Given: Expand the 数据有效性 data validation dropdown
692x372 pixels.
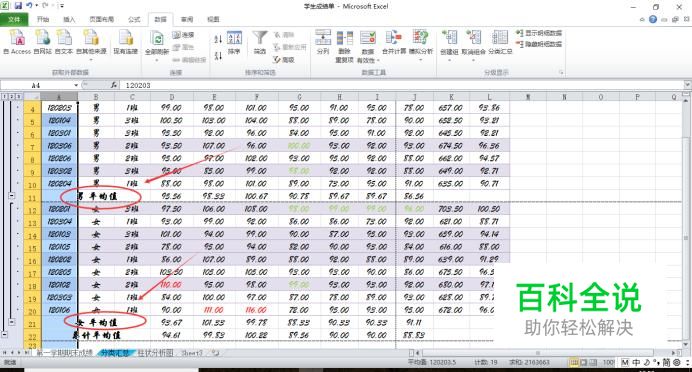Looking at the screenshot, I should coord(367,60).
